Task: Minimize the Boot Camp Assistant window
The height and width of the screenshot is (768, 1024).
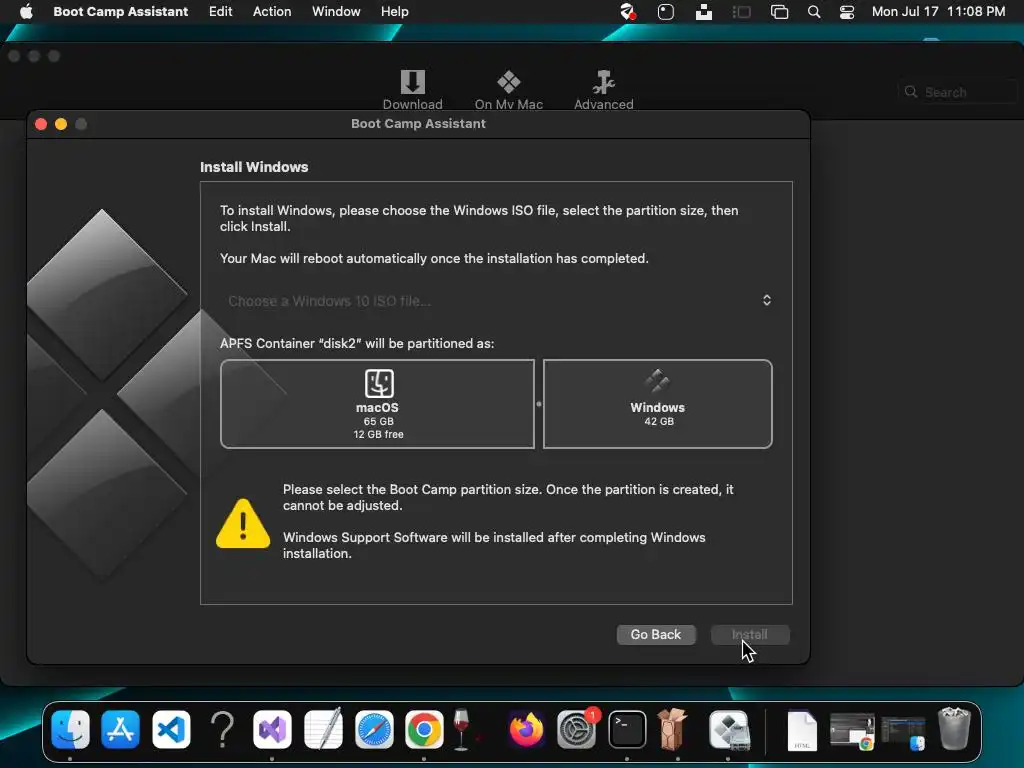Action: coord(61,124)
